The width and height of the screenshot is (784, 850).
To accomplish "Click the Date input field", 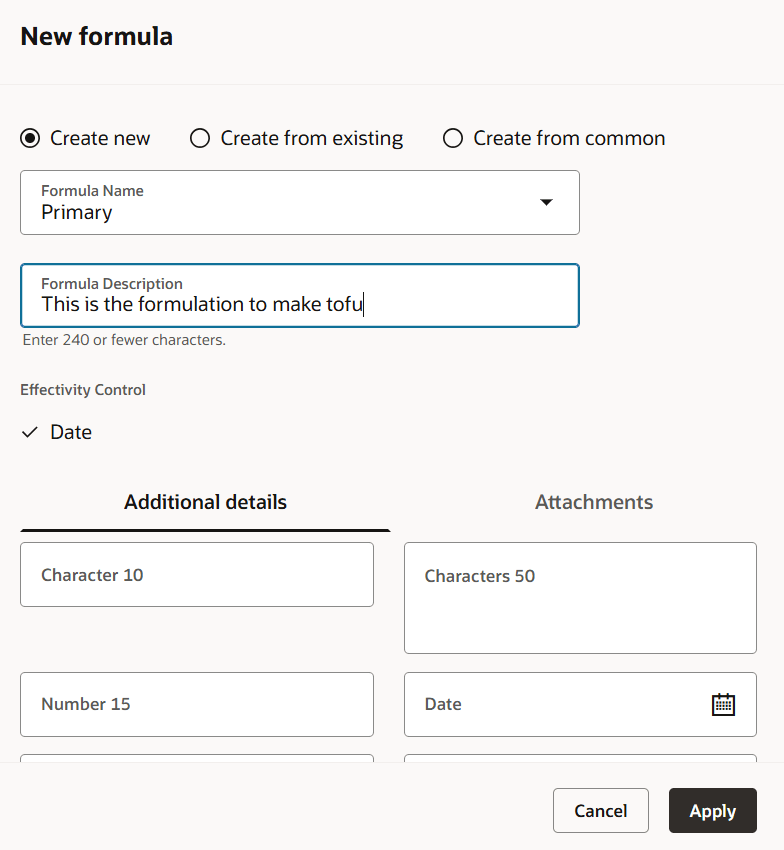I will (x=560, y=704).
